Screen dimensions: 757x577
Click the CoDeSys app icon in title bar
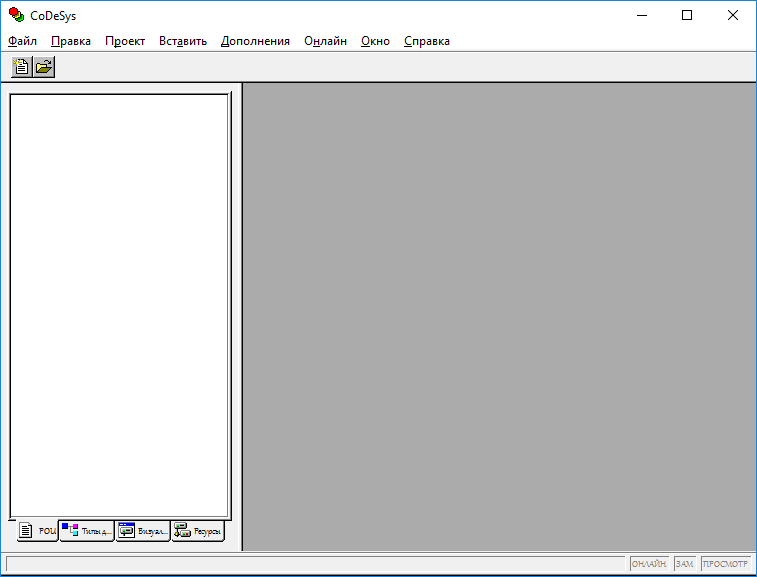click(x=16, y=15)
